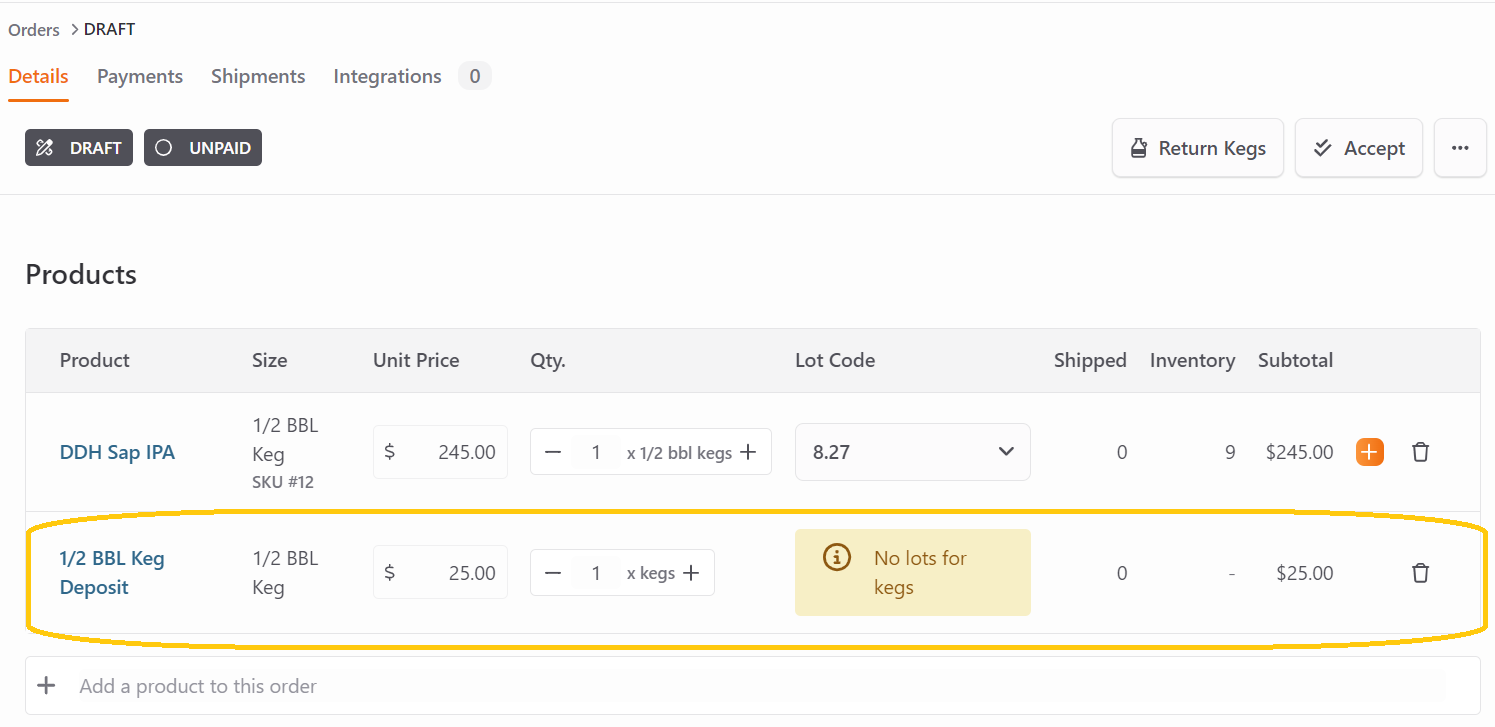
Task: Click the keg icon on Return Kegs button
Action: tap(1138, 147)
